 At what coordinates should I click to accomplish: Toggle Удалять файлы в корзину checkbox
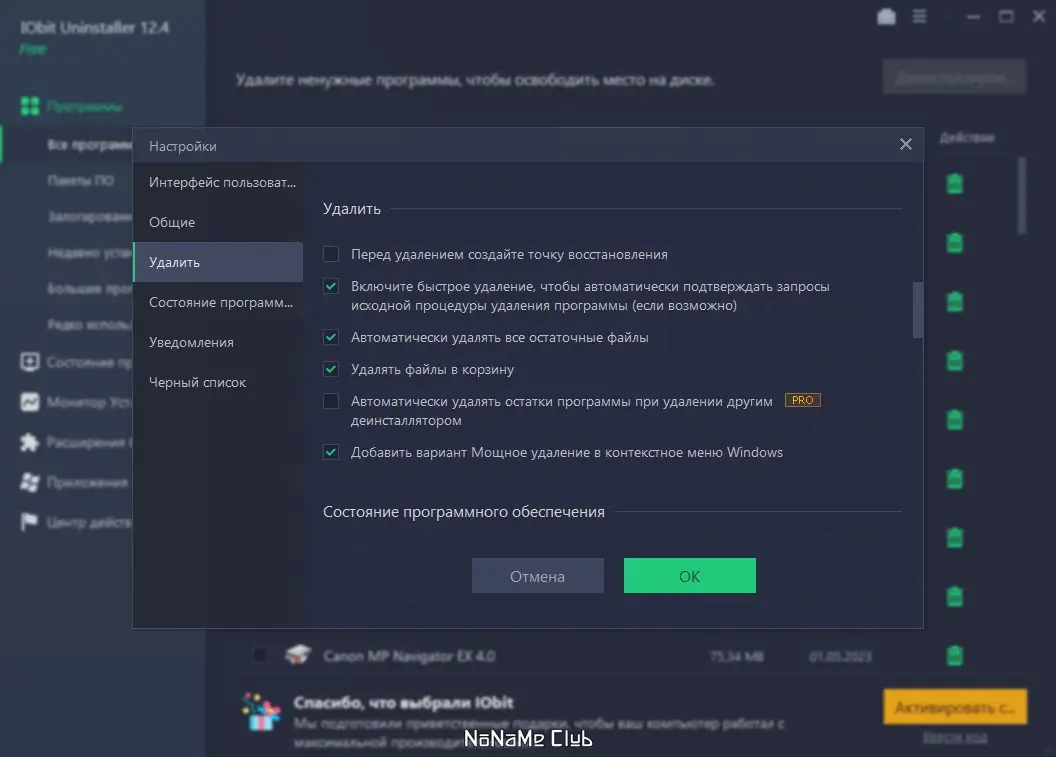click(x=331, y=369)
